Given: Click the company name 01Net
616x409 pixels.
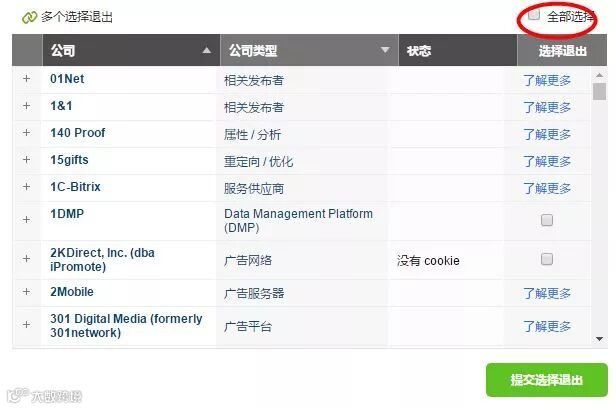Looking at the screenshot, I should tap(67, 79).
